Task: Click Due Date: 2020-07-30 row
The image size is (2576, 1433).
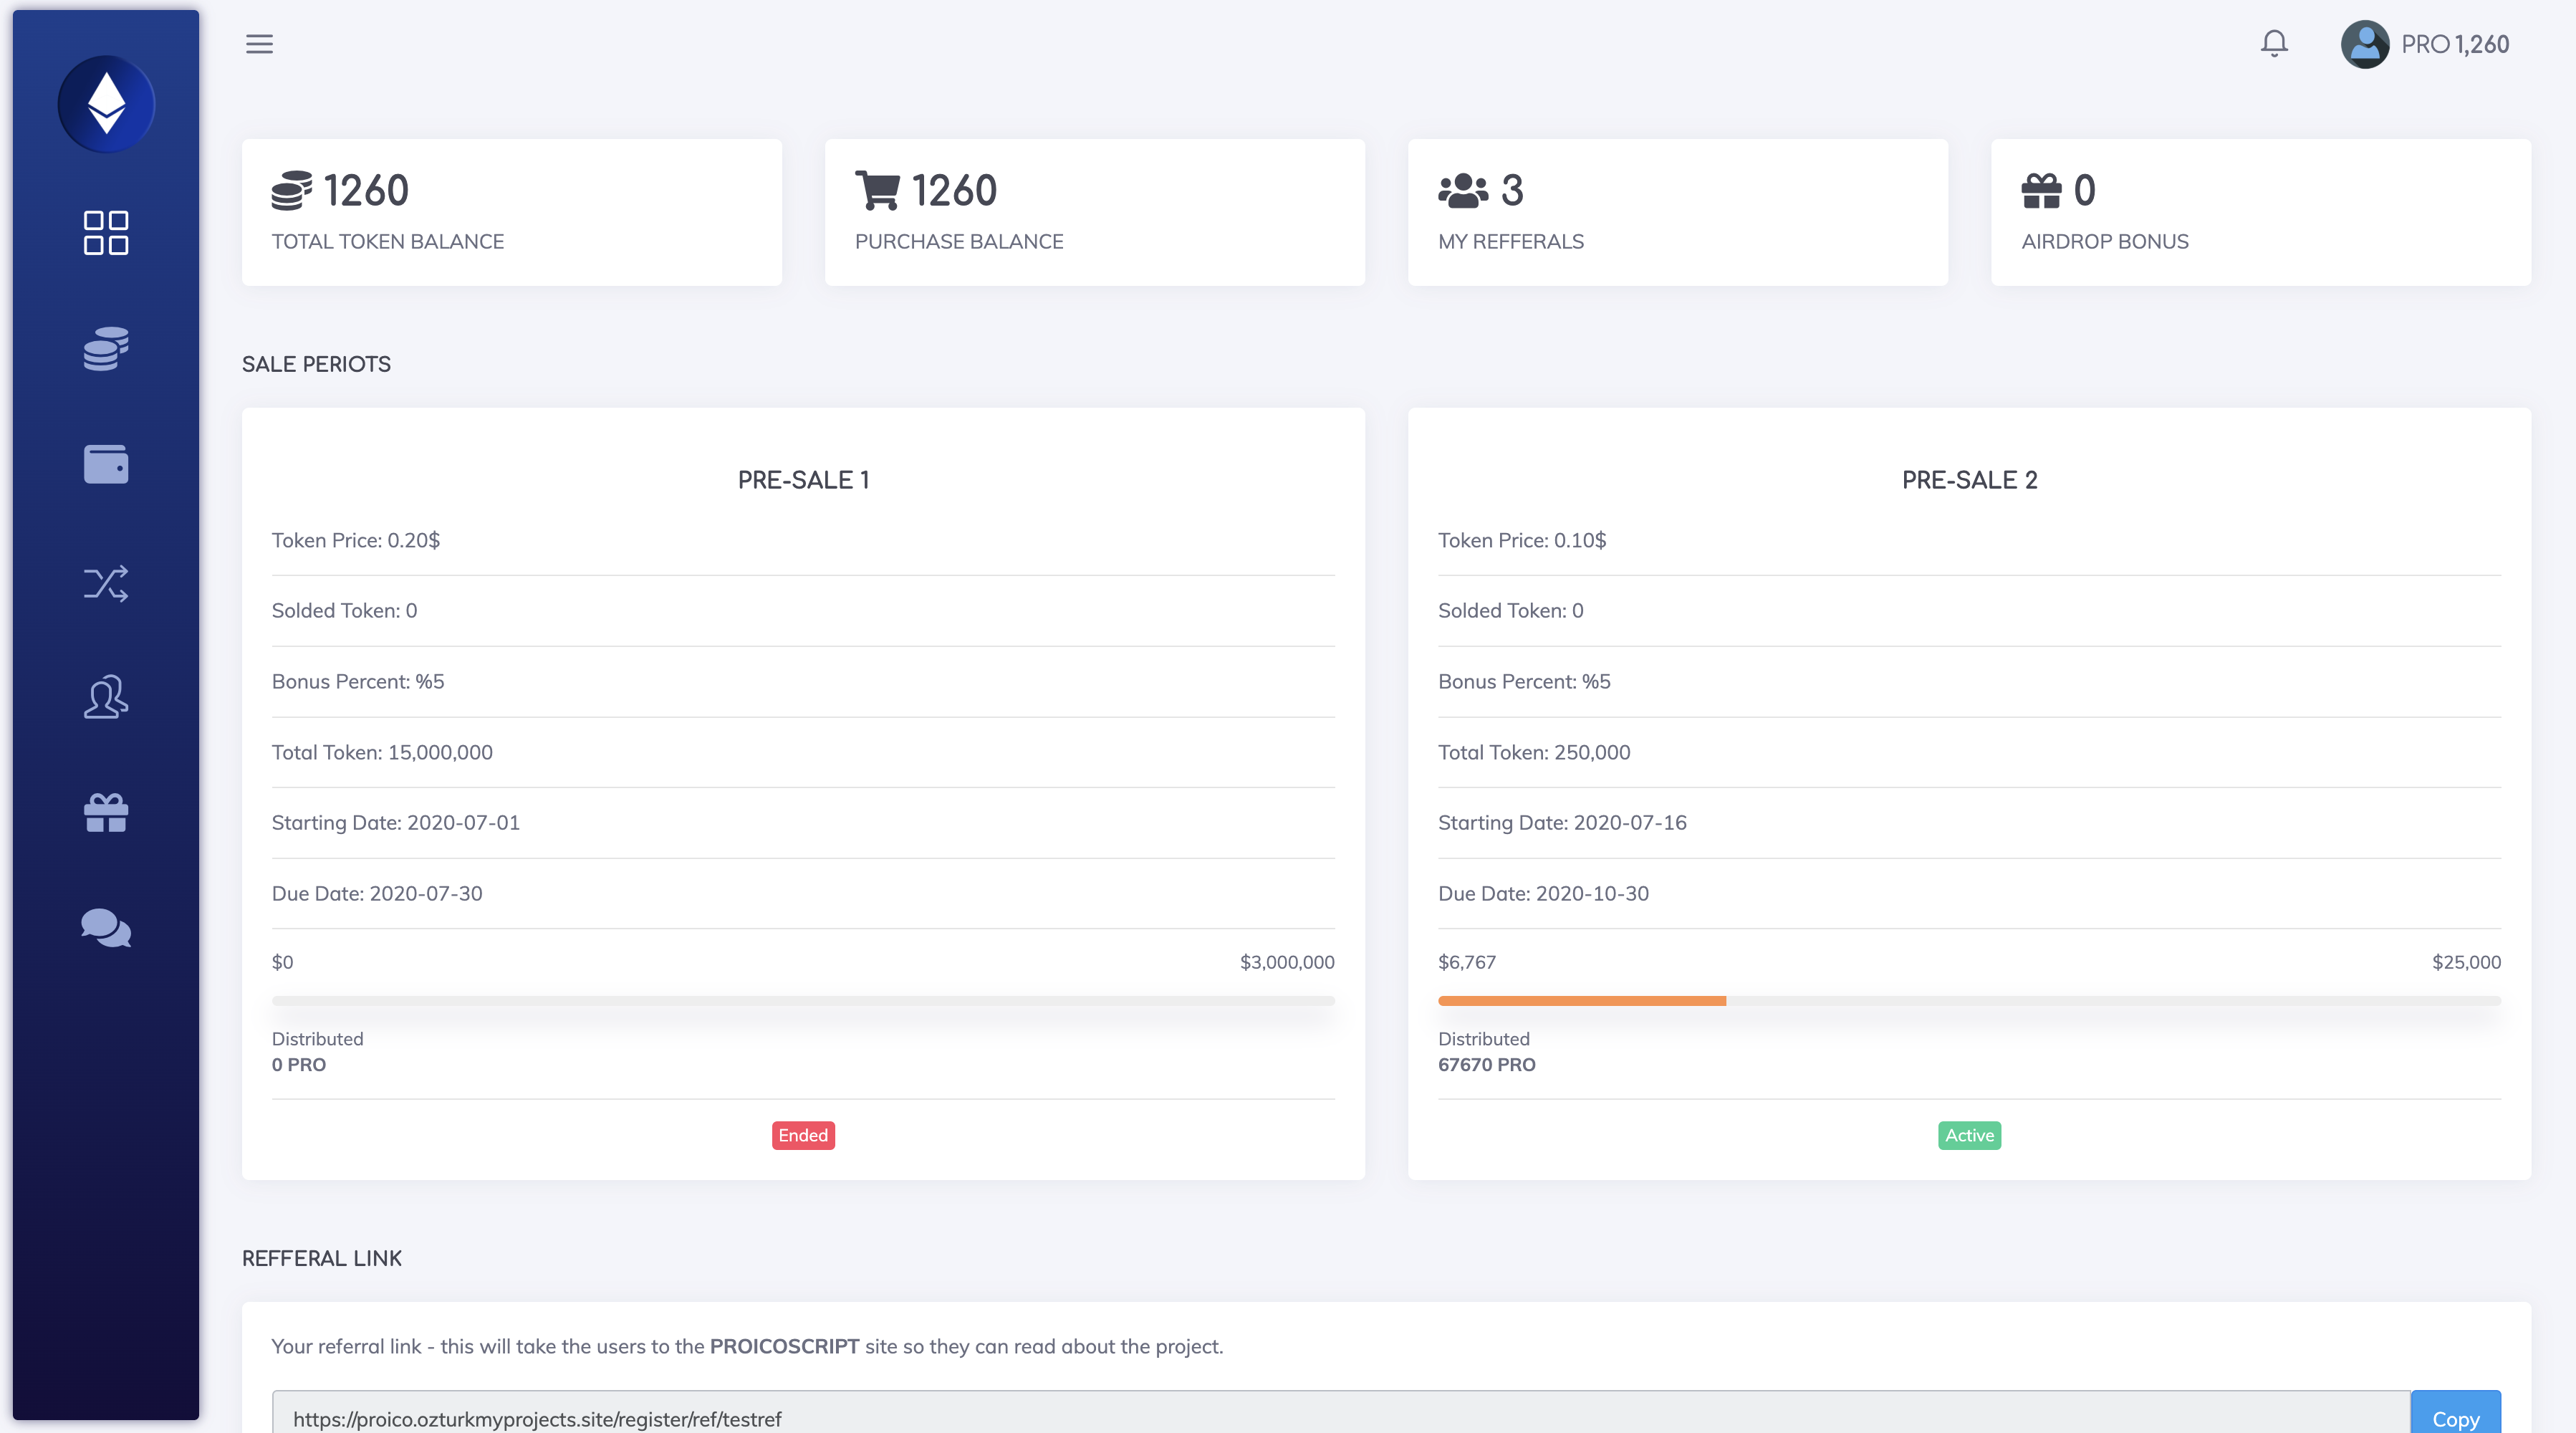Action: pyautogui.click(x=803, y=893)
